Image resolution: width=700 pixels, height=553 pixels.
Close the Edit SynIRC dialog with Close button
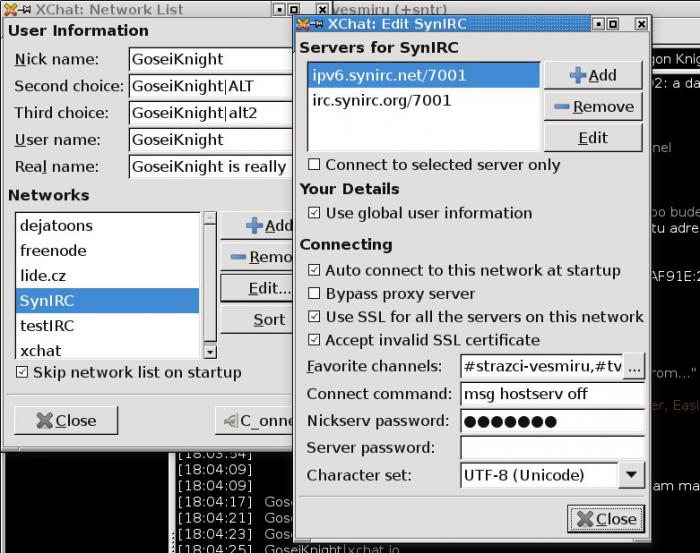pyautogui.click(x=606, y=519)
